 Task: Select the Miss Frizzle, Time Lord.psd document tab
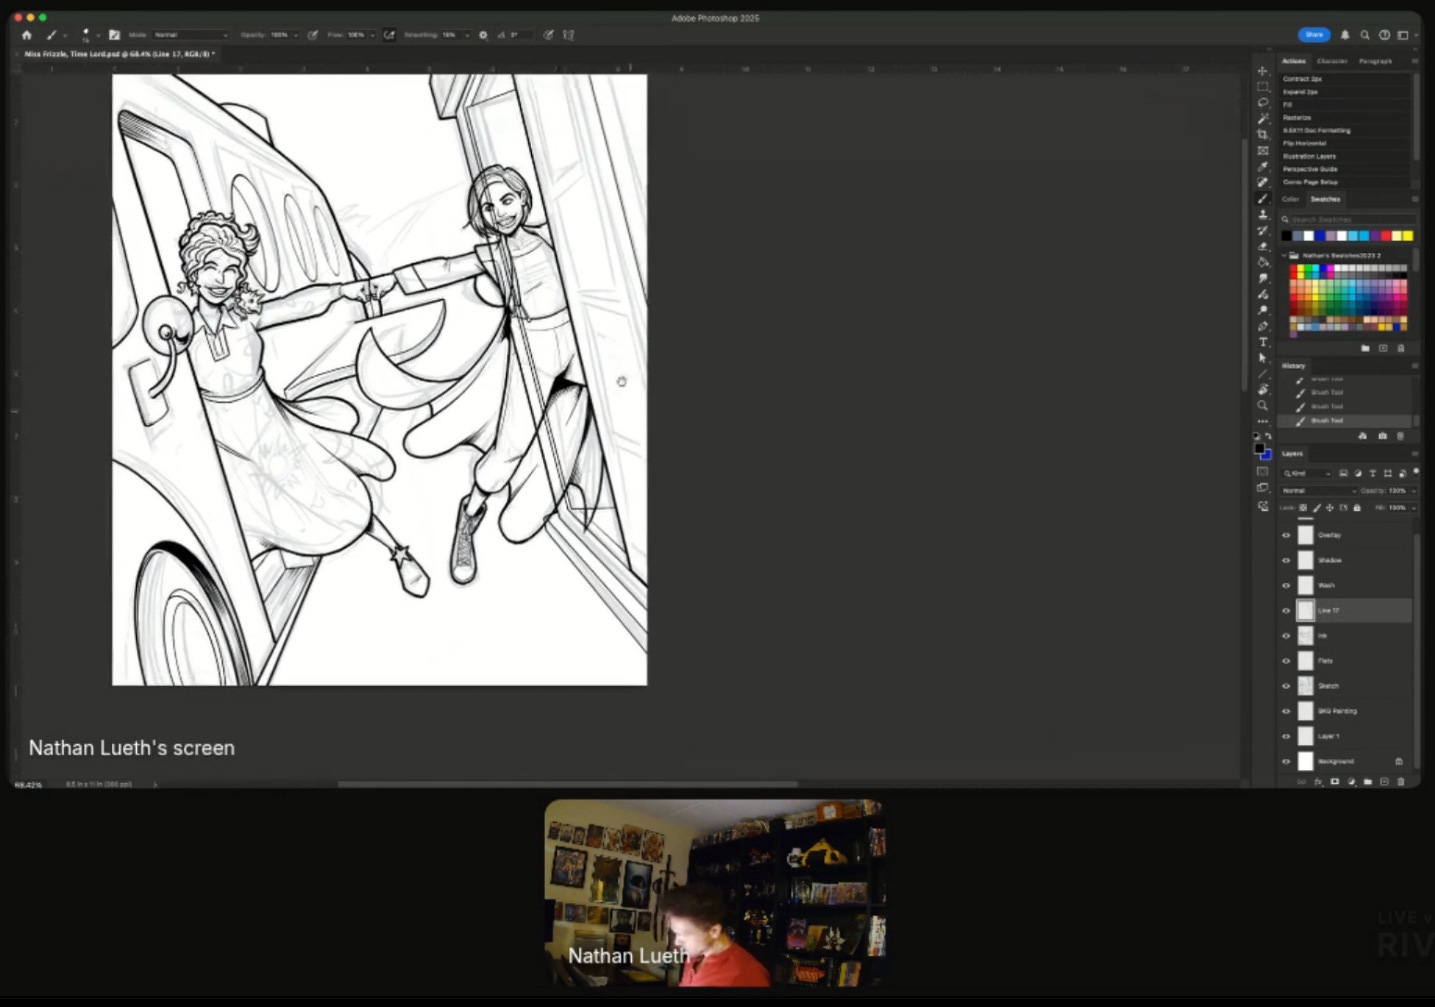pos(118,54)
